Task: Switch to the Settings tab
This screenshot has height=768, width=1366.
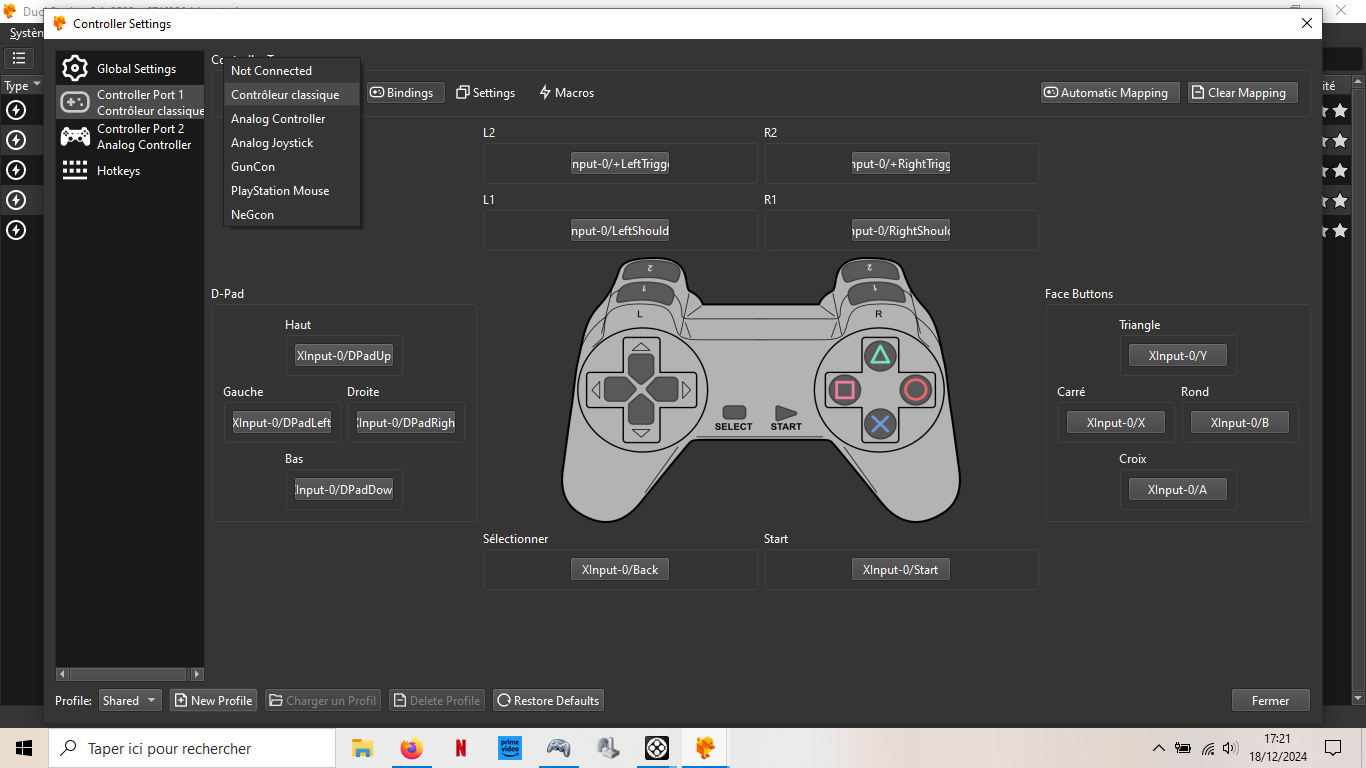Action: coord(485,93)
